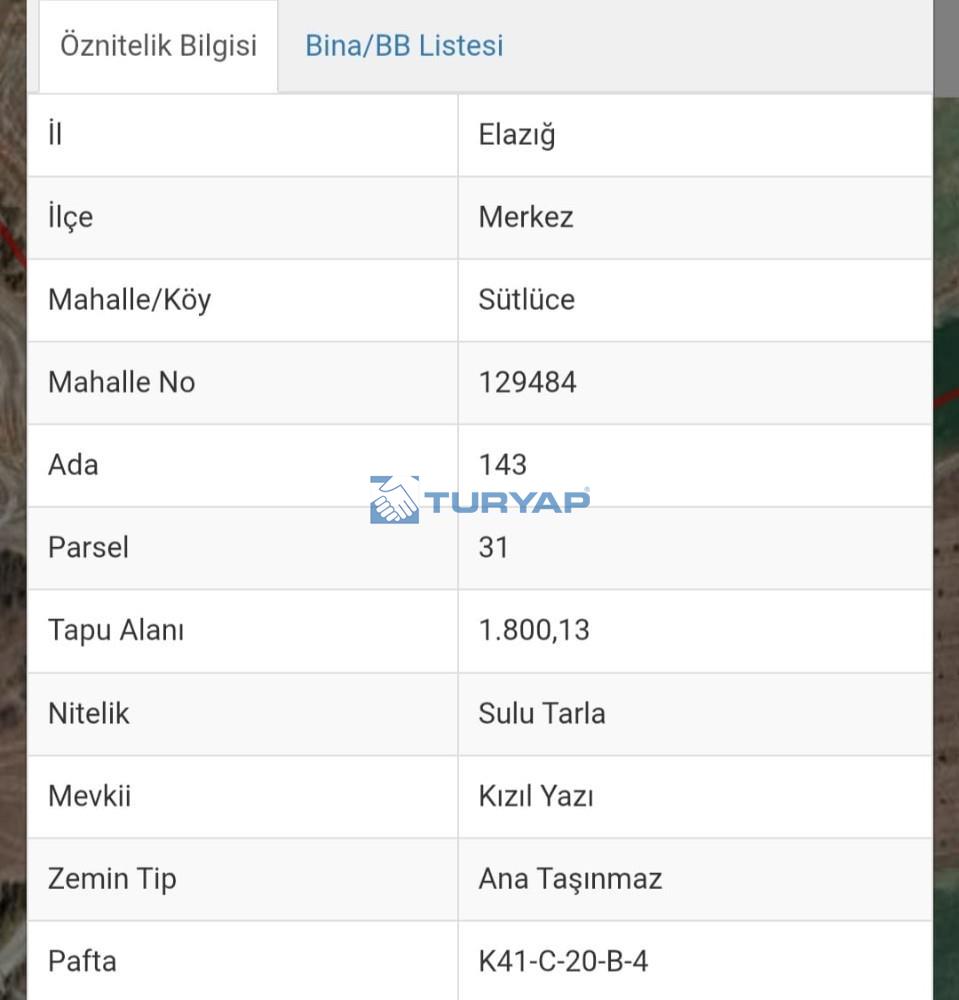Select the Elazığ province value
The height and width of the screenshot is (1000, 959).
(517, 135)
